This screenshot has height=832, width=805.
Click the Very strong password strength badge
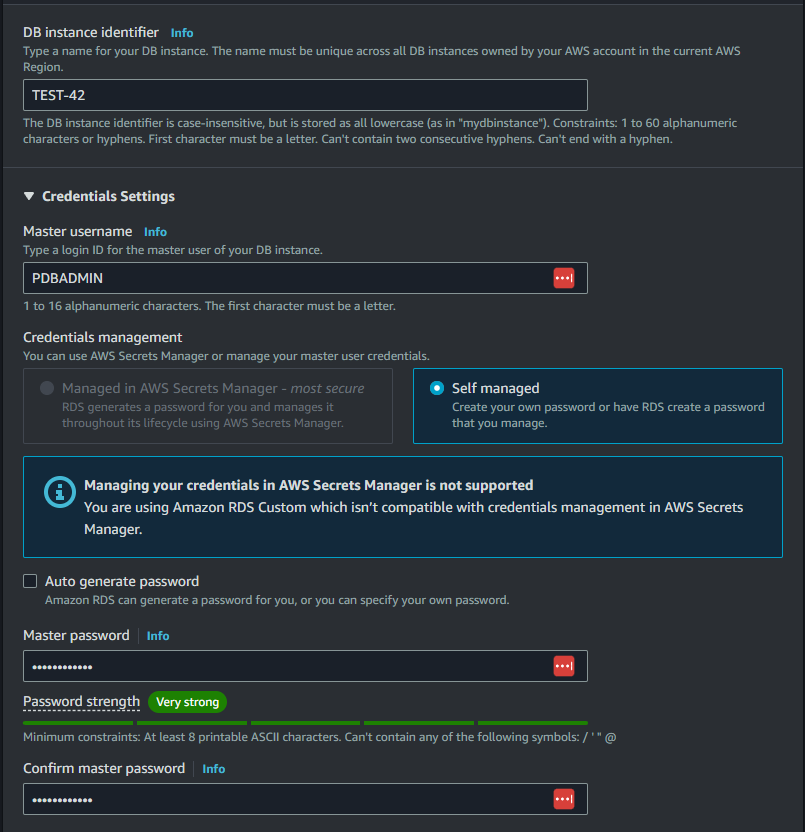pyautogui.click(x=187, y=702)
